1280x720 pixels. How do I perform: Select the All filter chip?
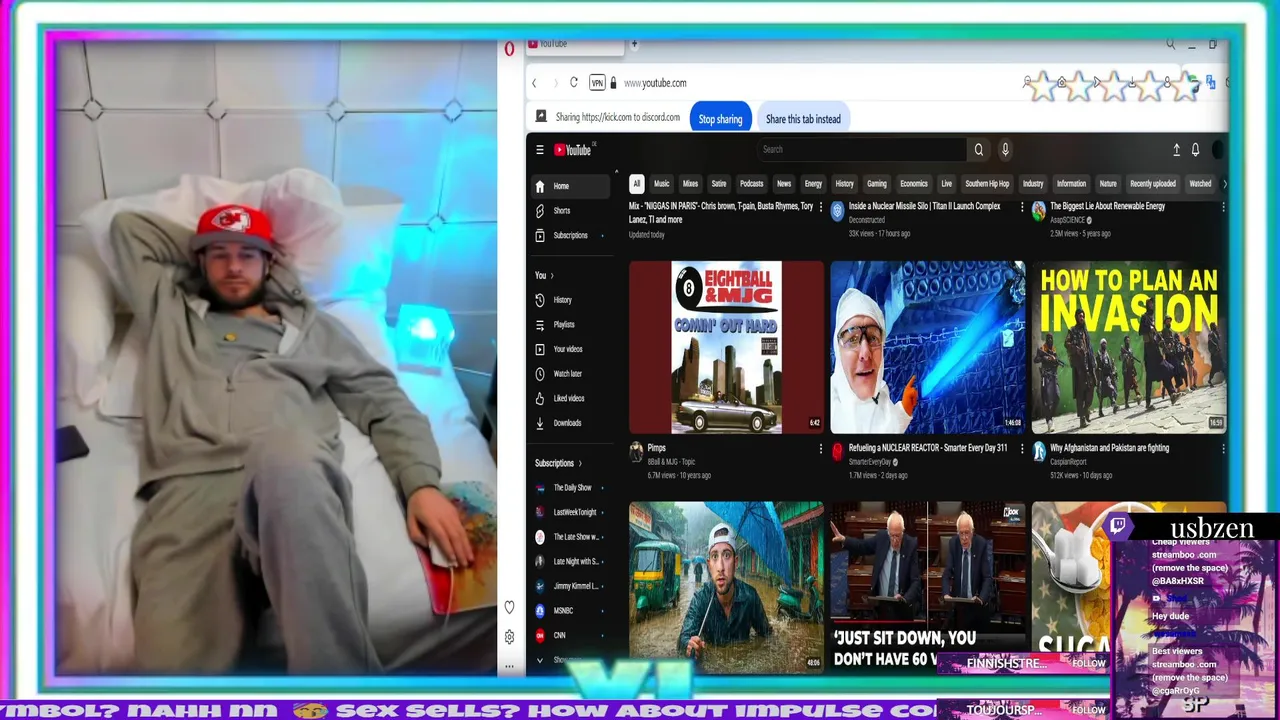(636, 184)
